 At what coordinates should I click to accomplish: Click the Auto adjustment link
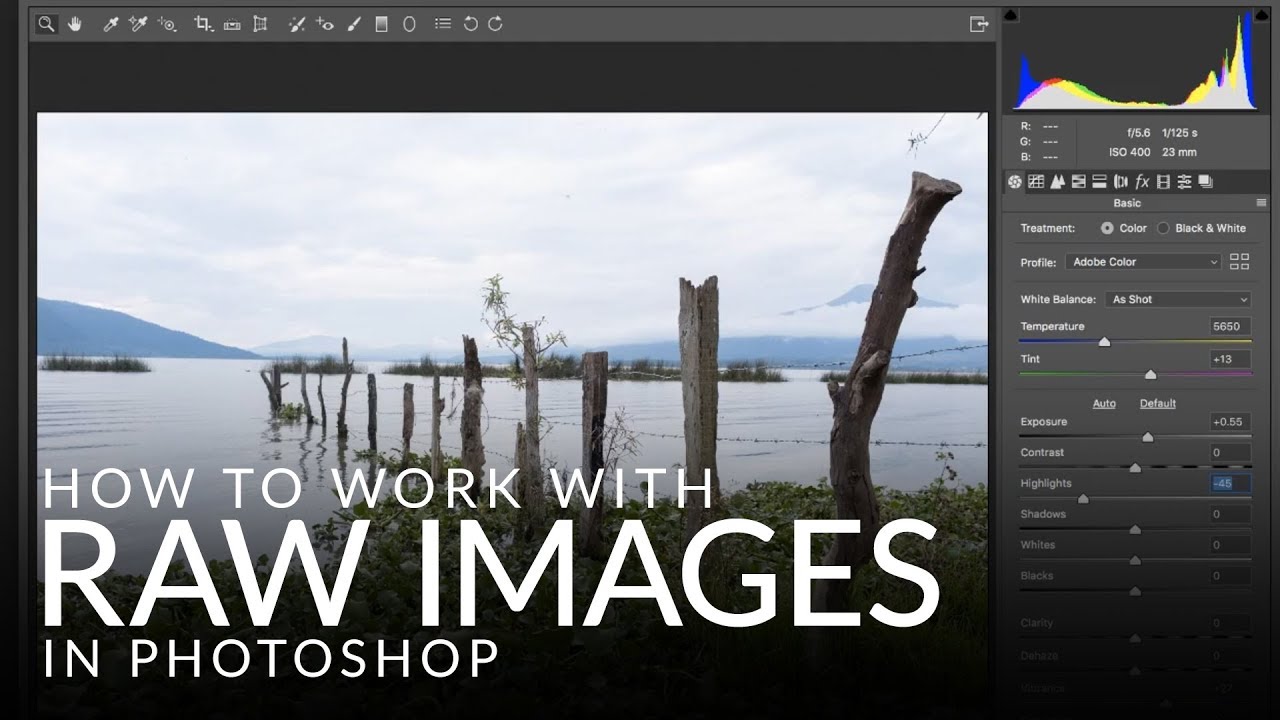tap(1104, 404)
